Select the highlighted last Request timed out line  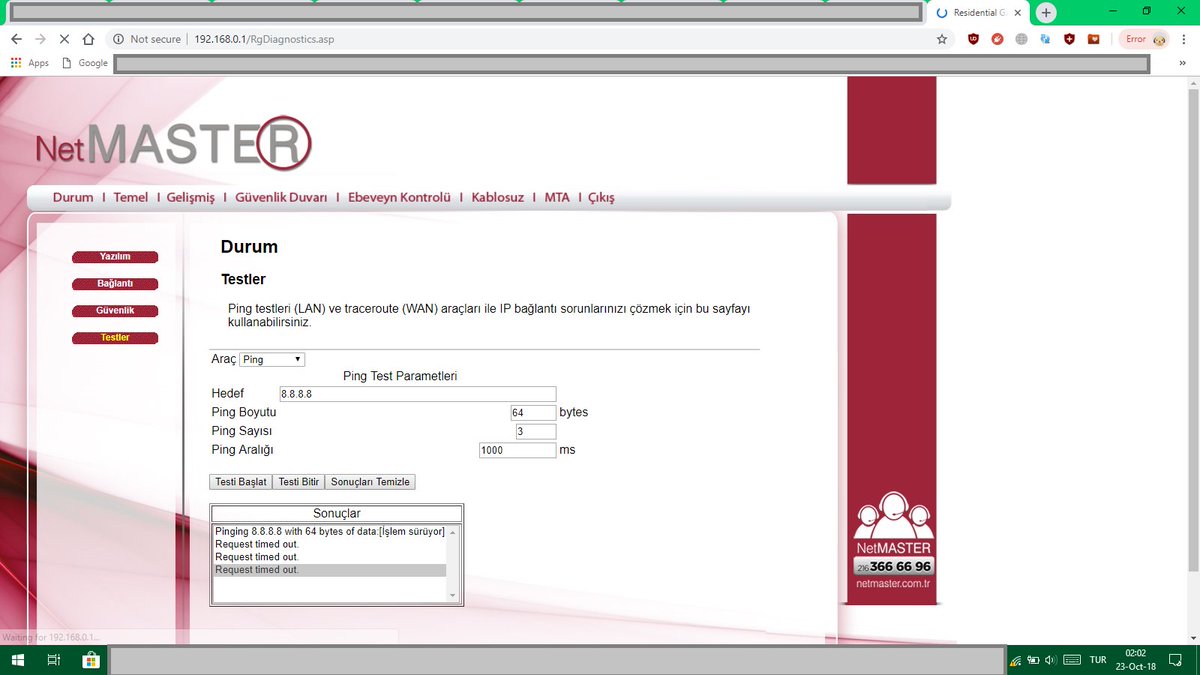click(x=330, y=570)
